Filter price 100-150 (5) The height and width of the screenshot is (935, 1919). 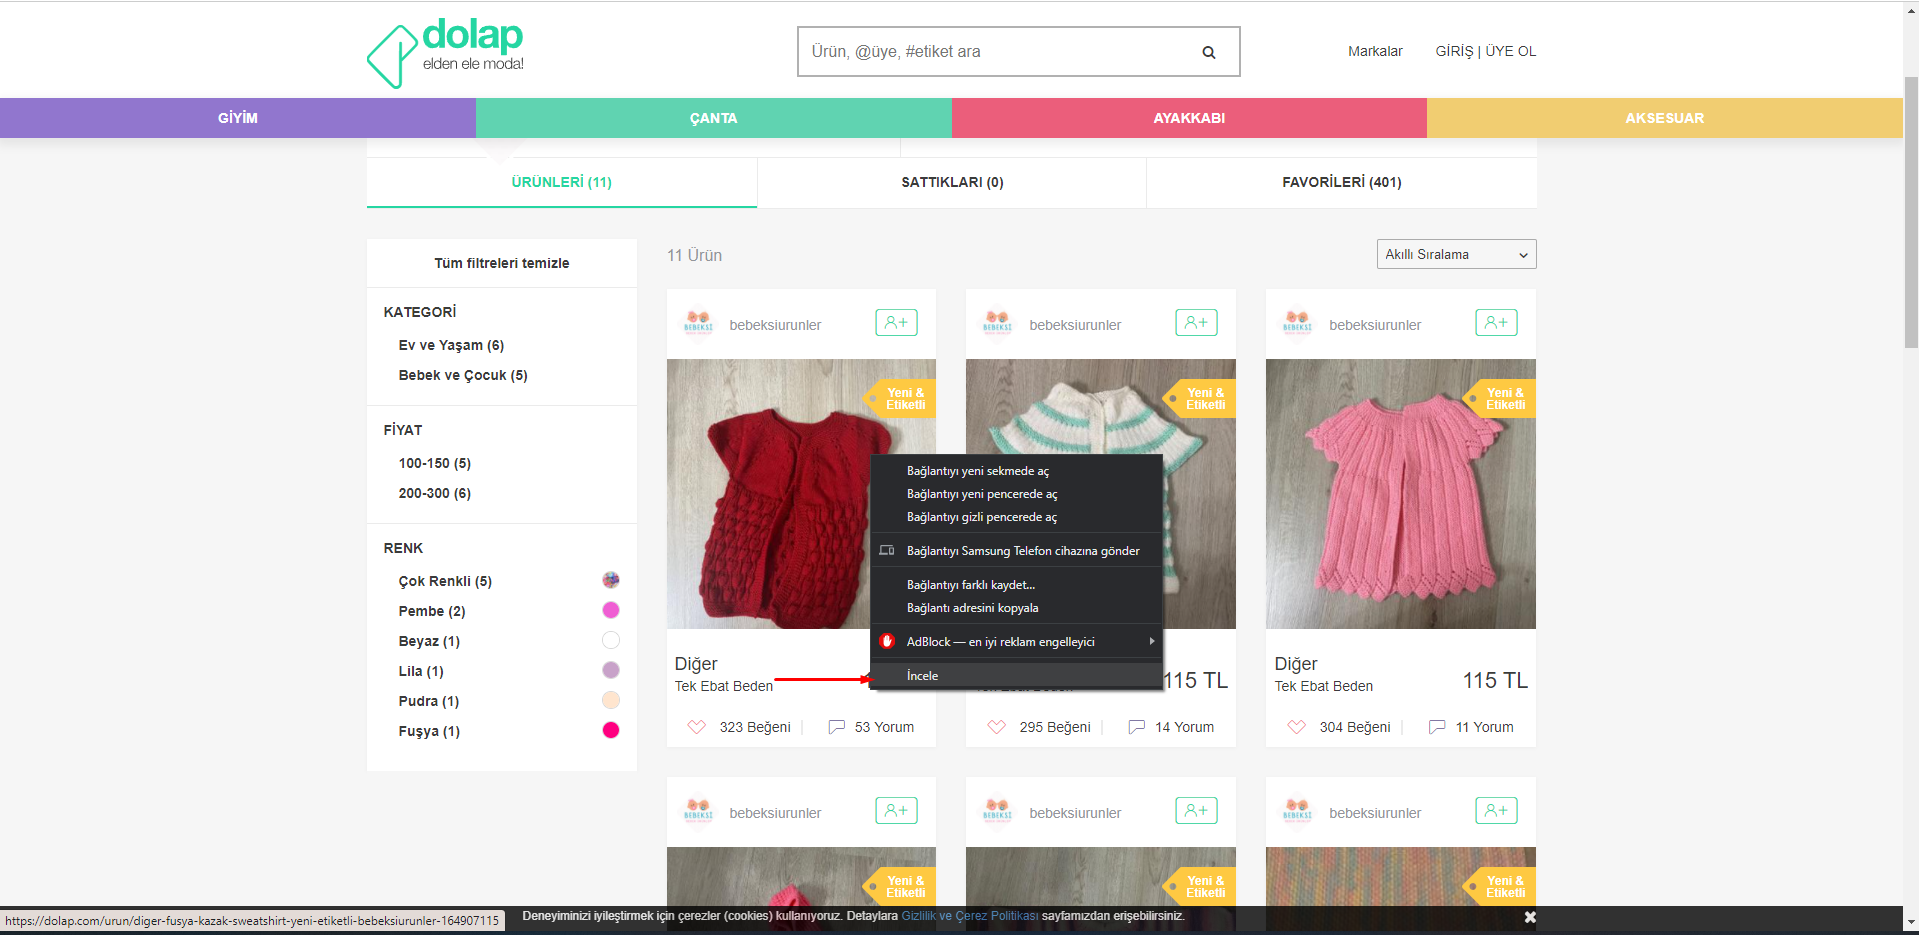435,463
